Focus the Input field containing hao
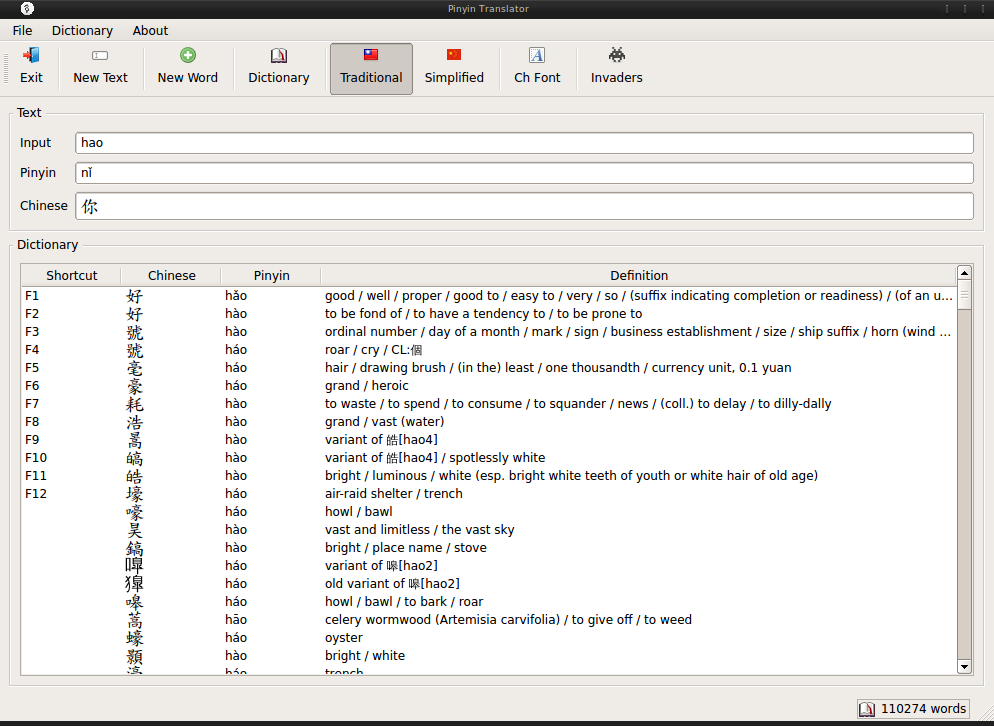 tap(524, 143)
